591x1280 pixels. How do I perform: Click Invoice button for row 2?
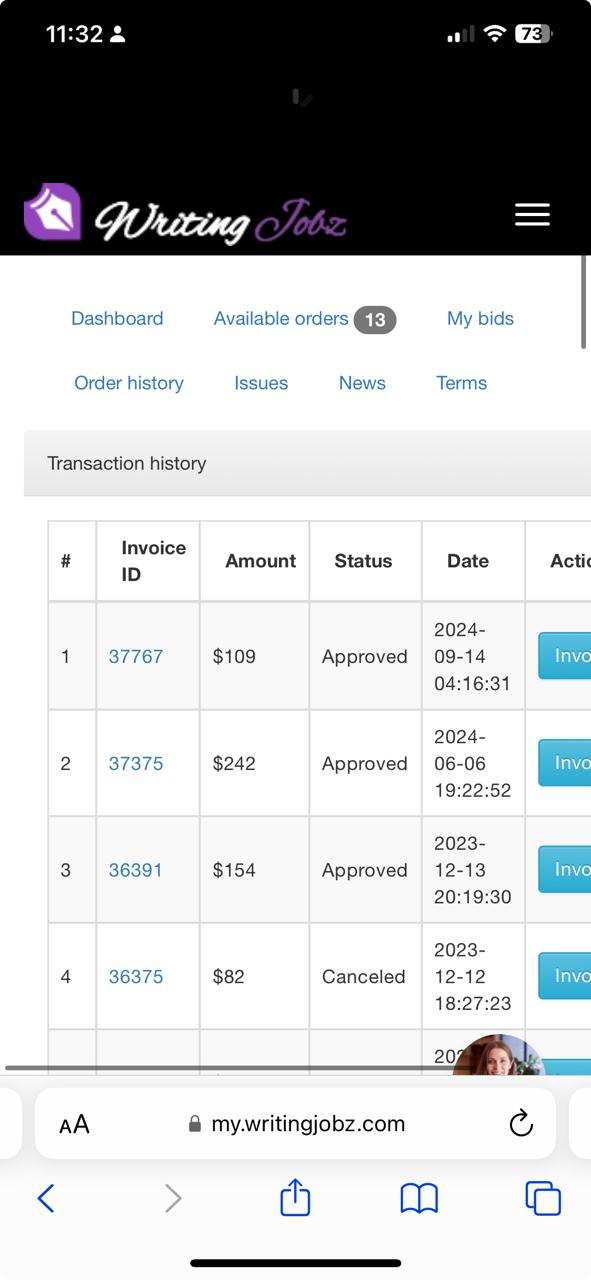[x=565, y=763]
